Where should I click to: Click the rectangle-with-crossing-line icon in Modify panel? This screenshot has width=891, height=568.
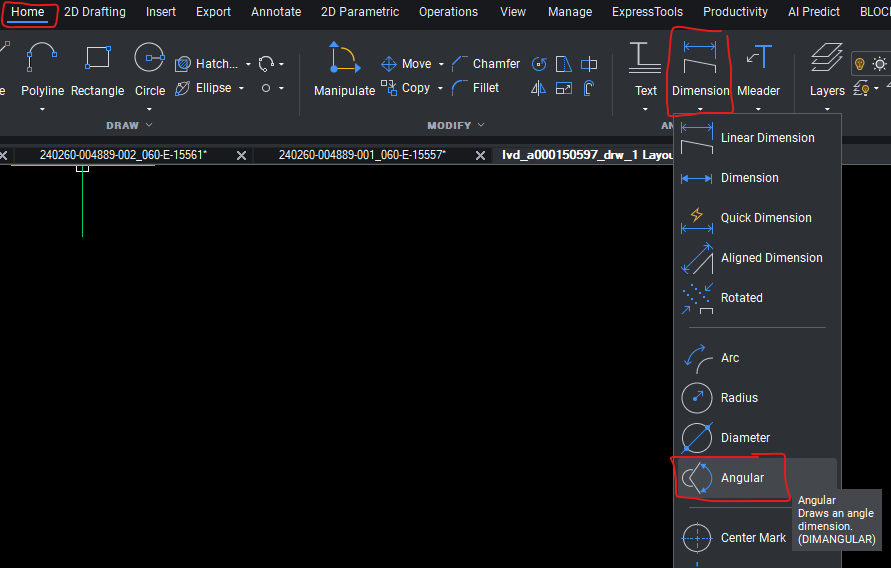[x=589, y=64]
